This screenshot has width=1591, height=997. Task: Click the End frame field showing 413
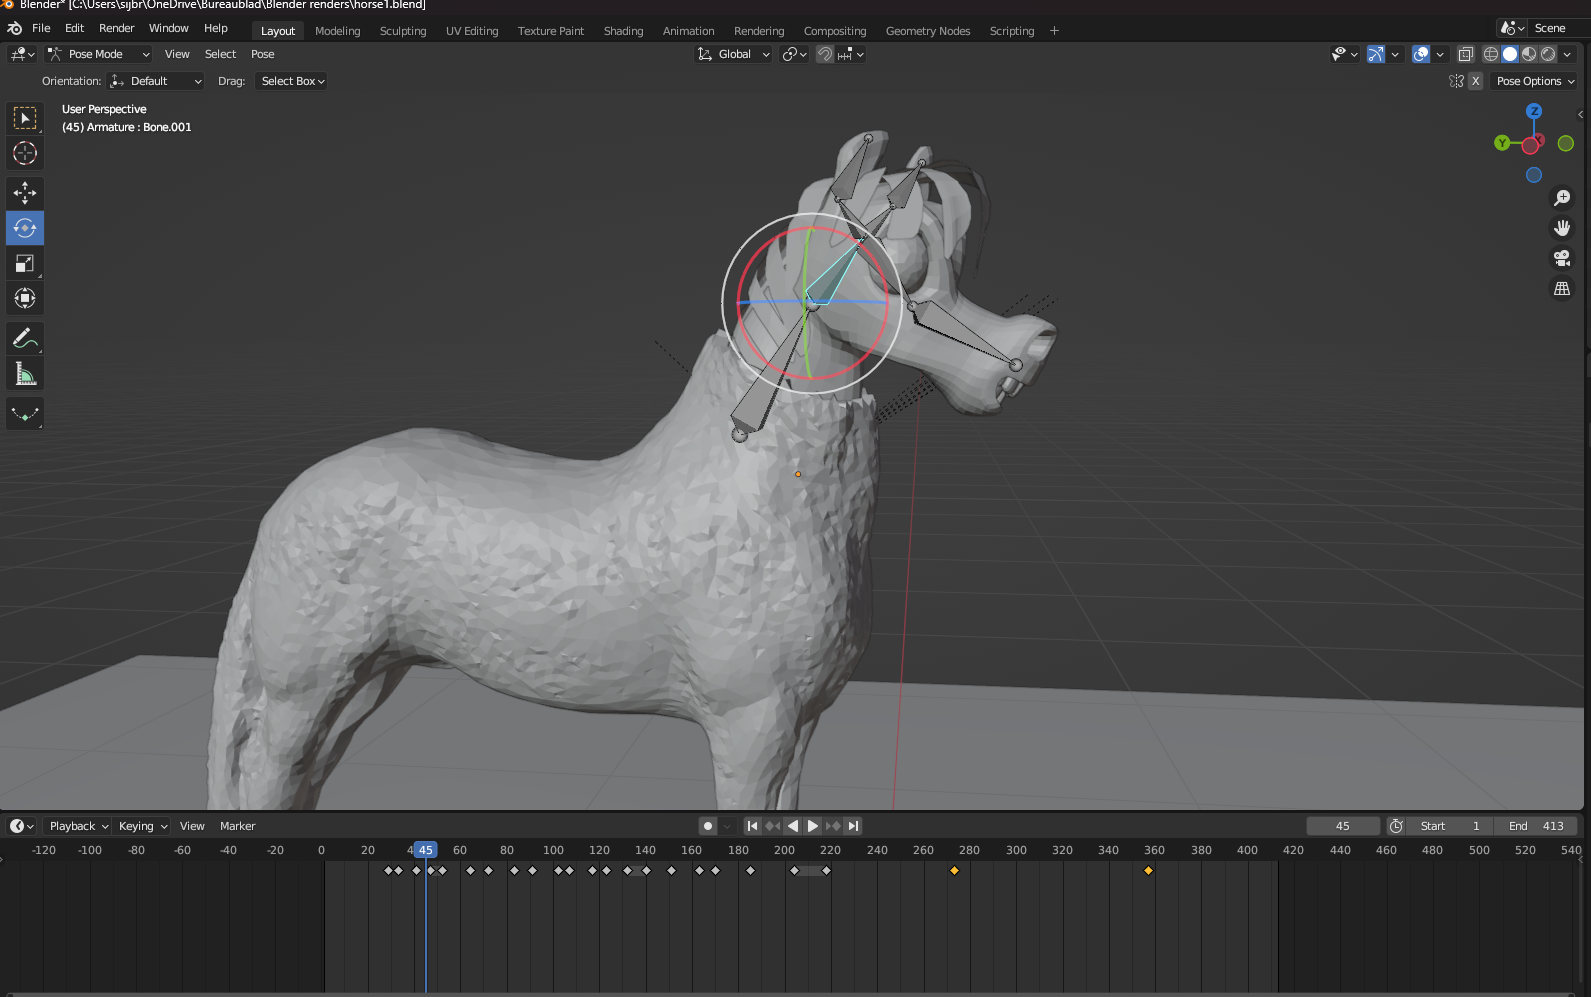click(1536, 826)
